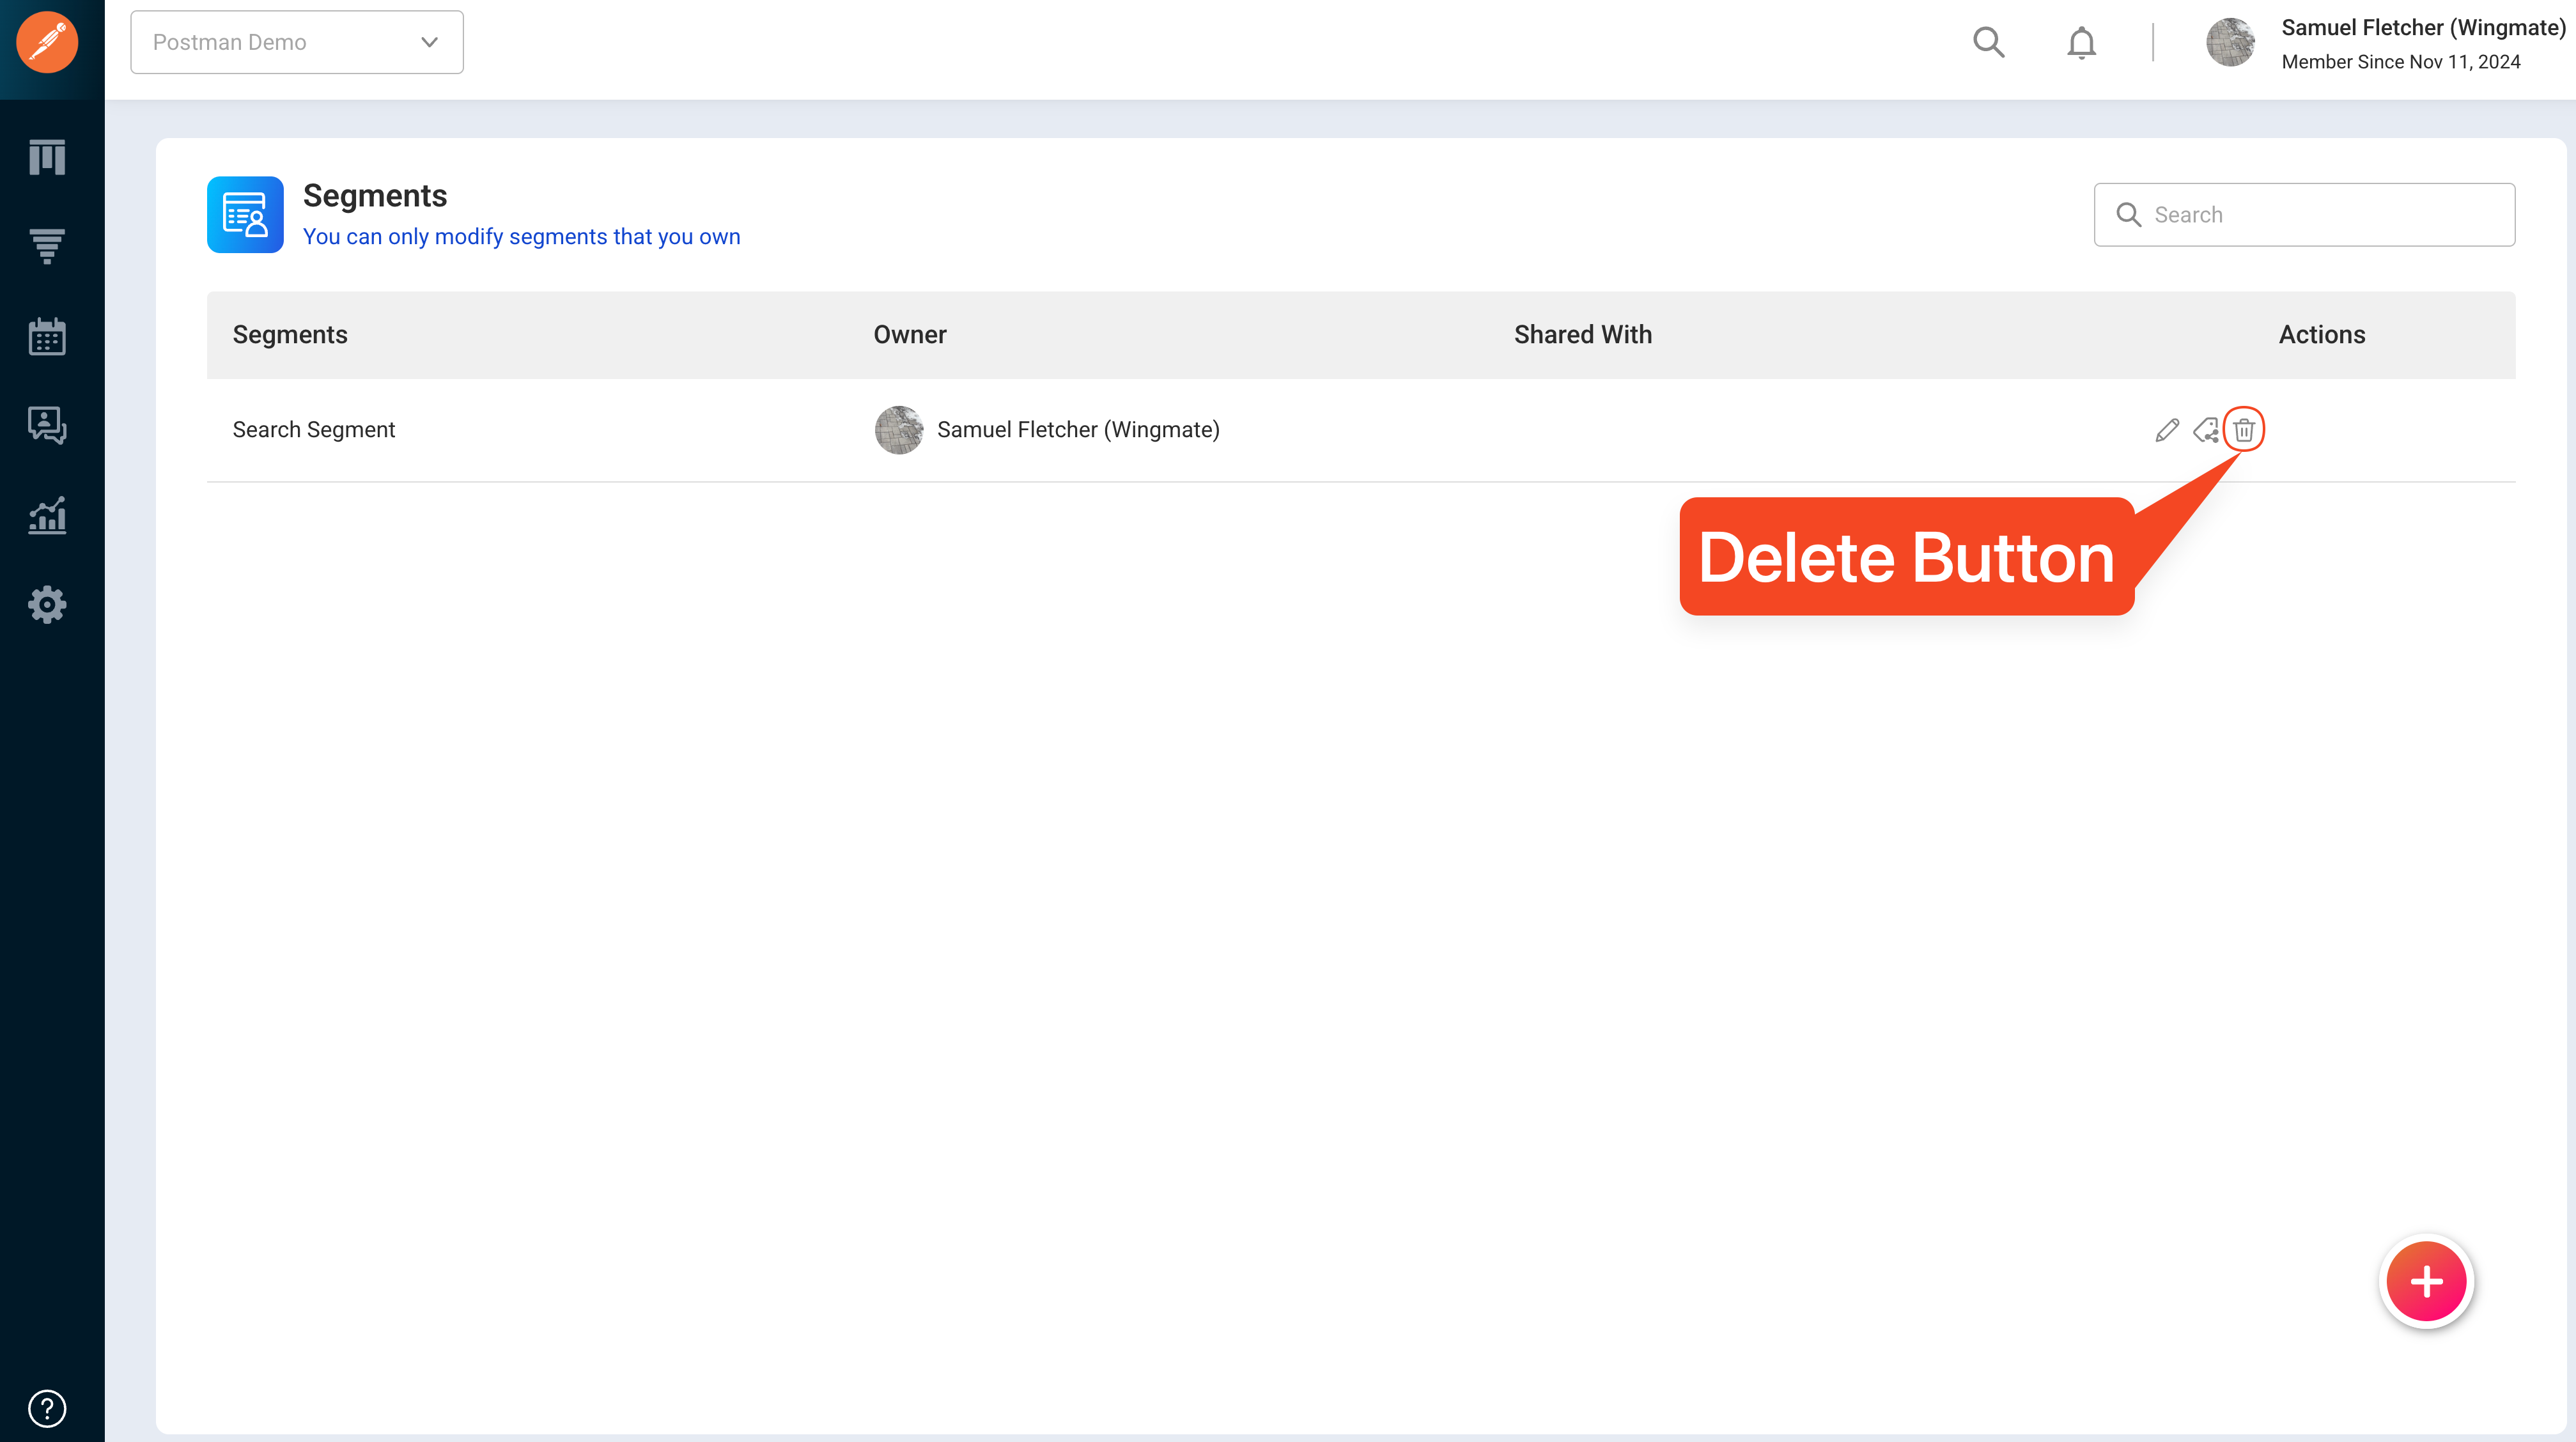The image size is (2576, 1442).
Task: Open the settings gear in sidebar
Action: (x=47, y=604)
